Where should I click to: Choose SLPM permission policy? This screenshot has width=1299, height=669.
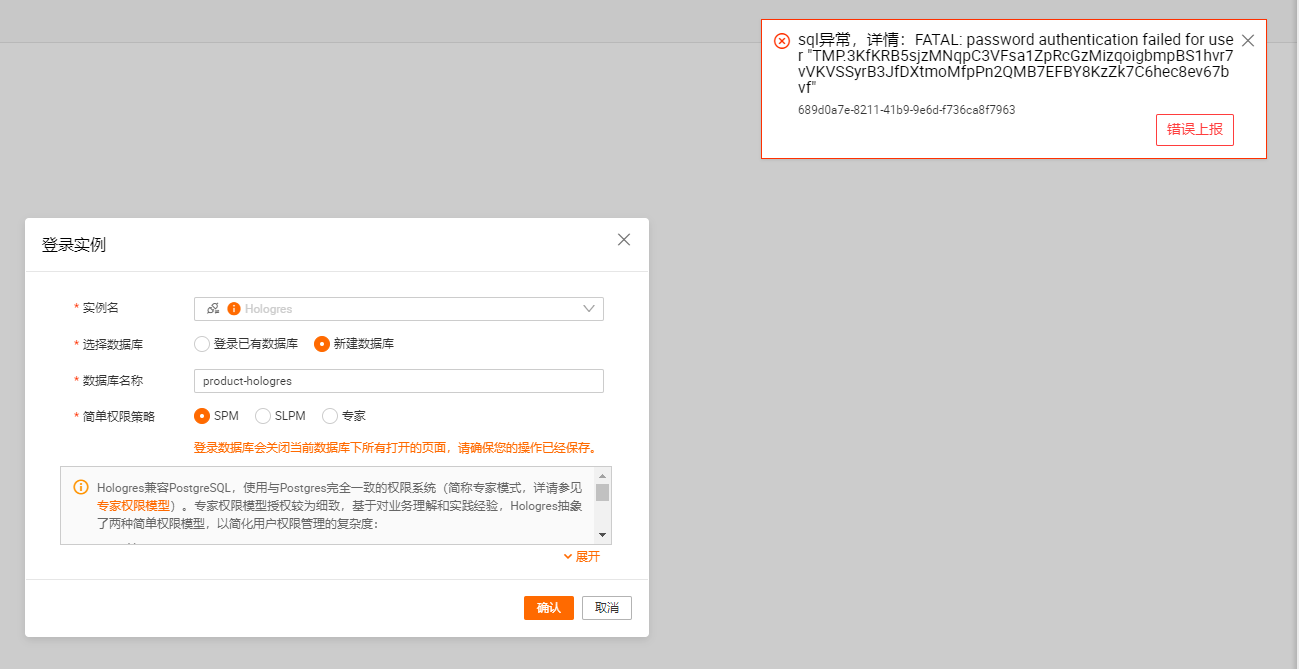click(x=263, y=416)
